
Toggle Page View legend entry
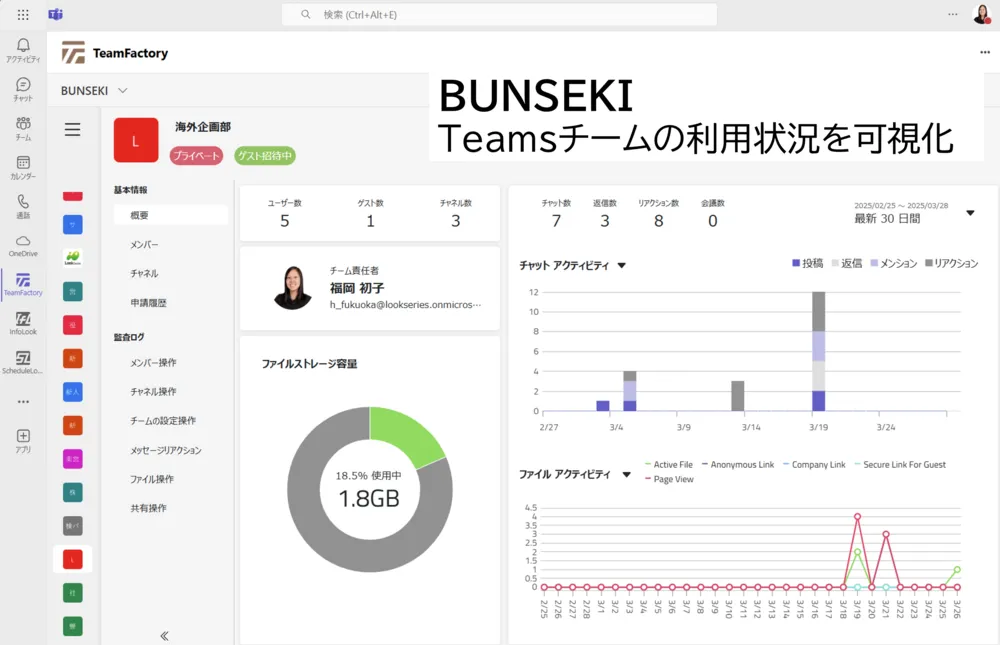[x=669, y=479]
